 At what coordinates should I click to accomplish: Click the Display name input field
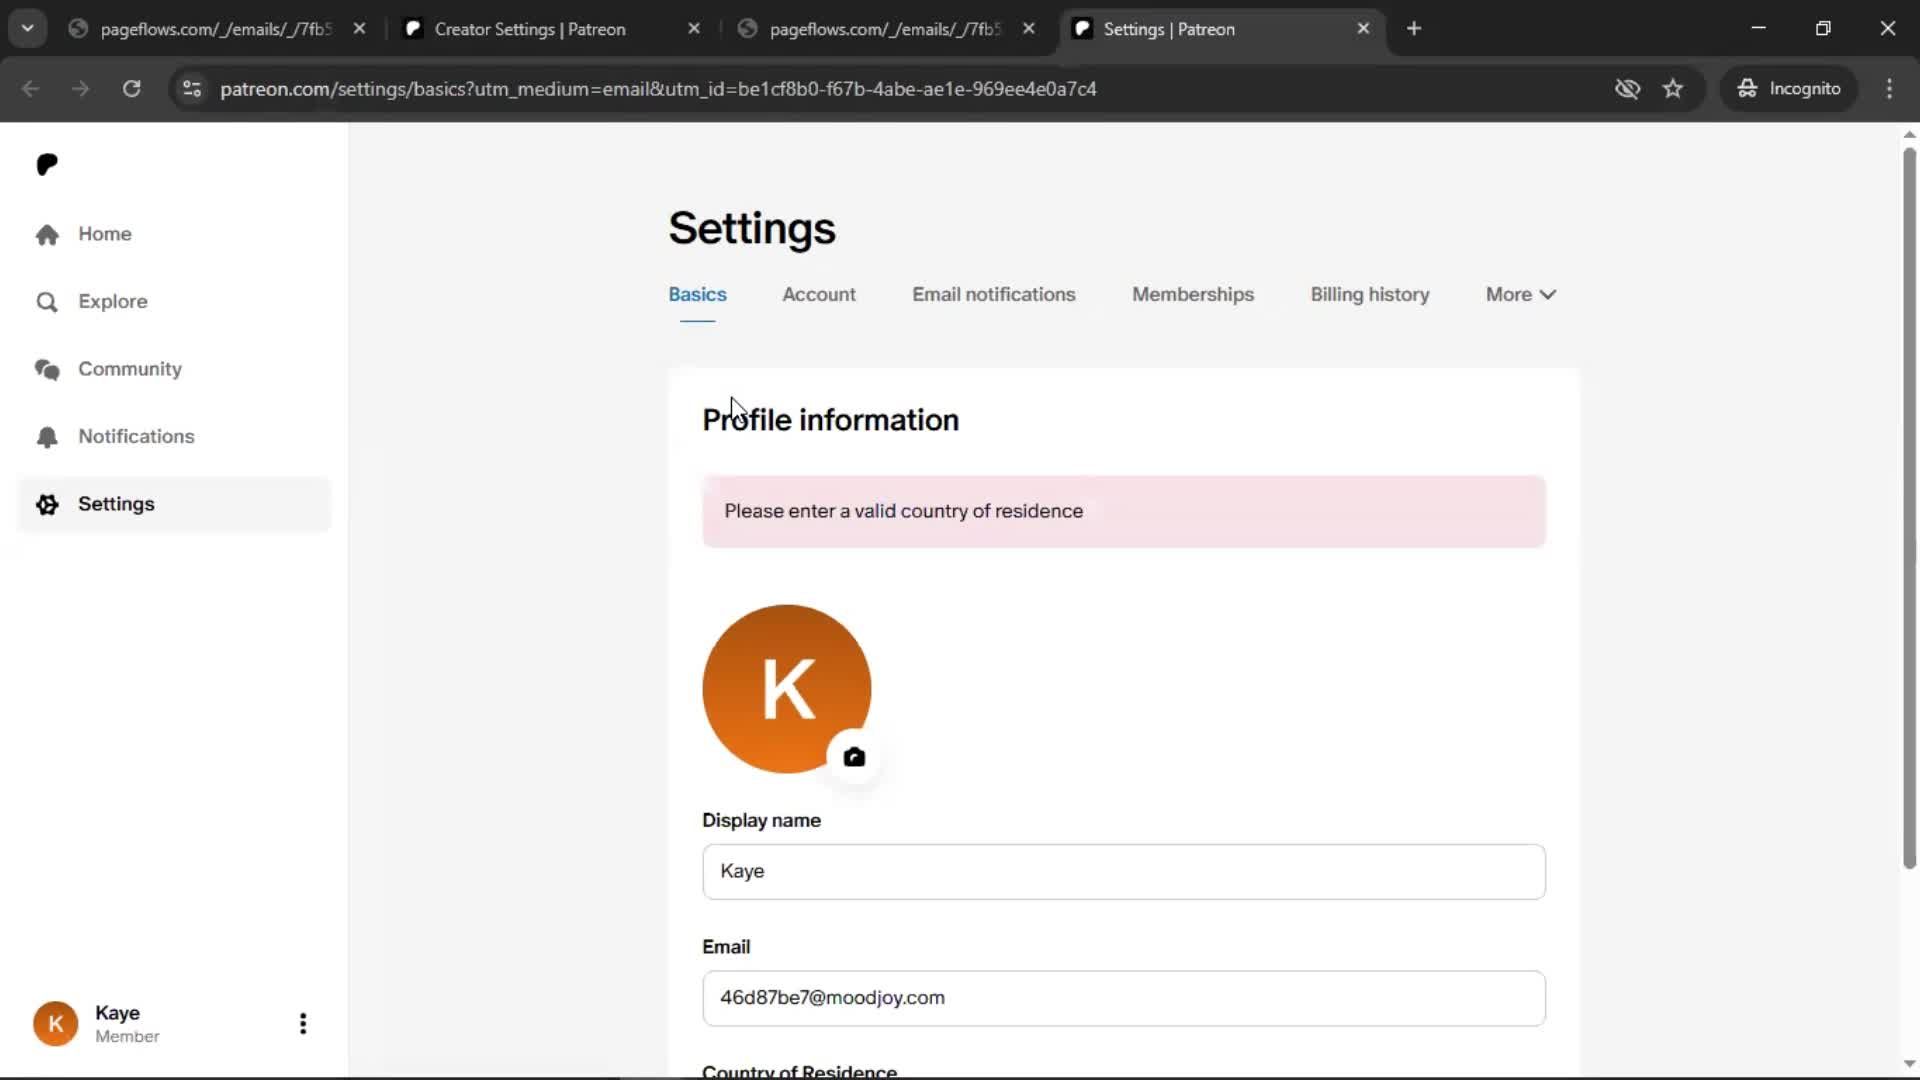point(1124,872)
